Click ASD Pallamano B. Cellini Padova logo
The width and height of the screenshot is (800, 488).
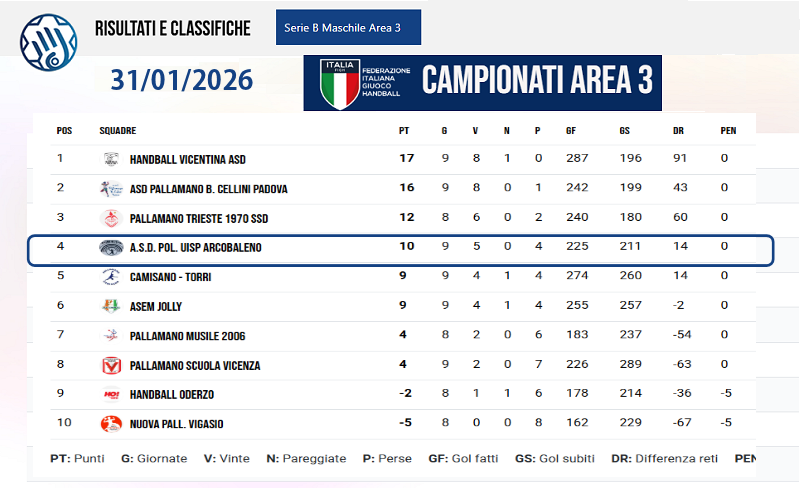[x=110, y=188]
